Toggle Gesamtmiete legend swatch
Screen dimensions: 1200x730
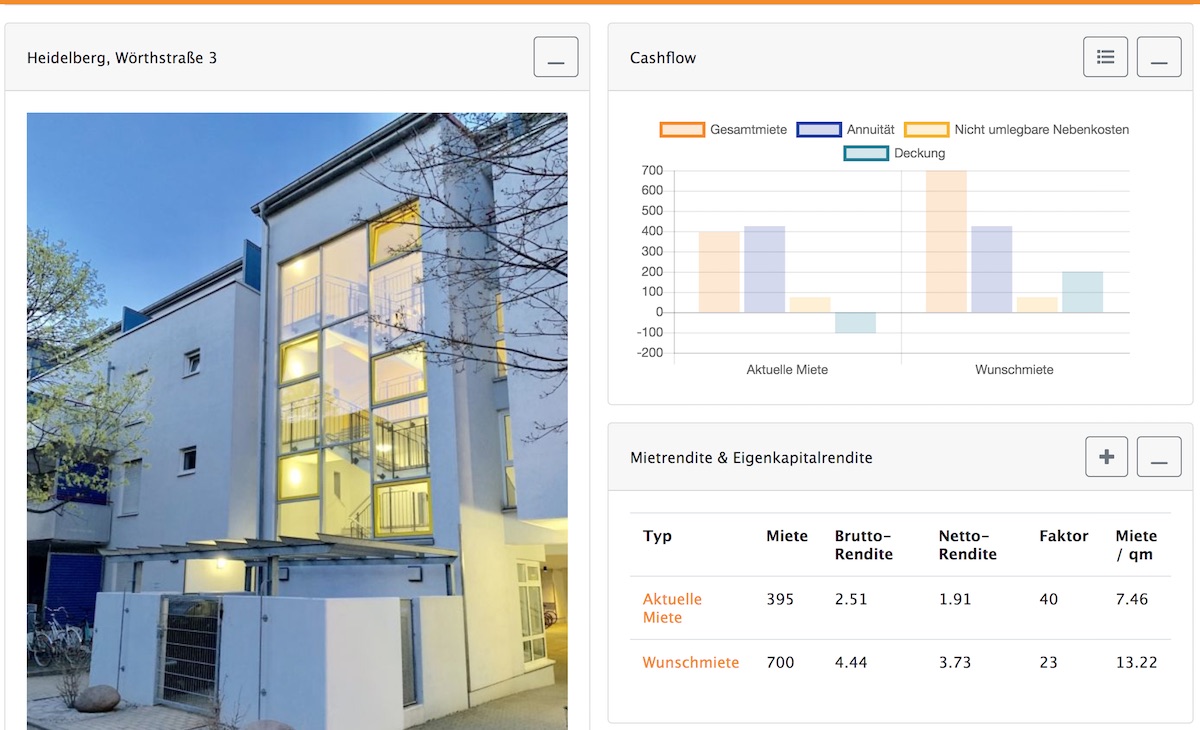coord(681,130)
